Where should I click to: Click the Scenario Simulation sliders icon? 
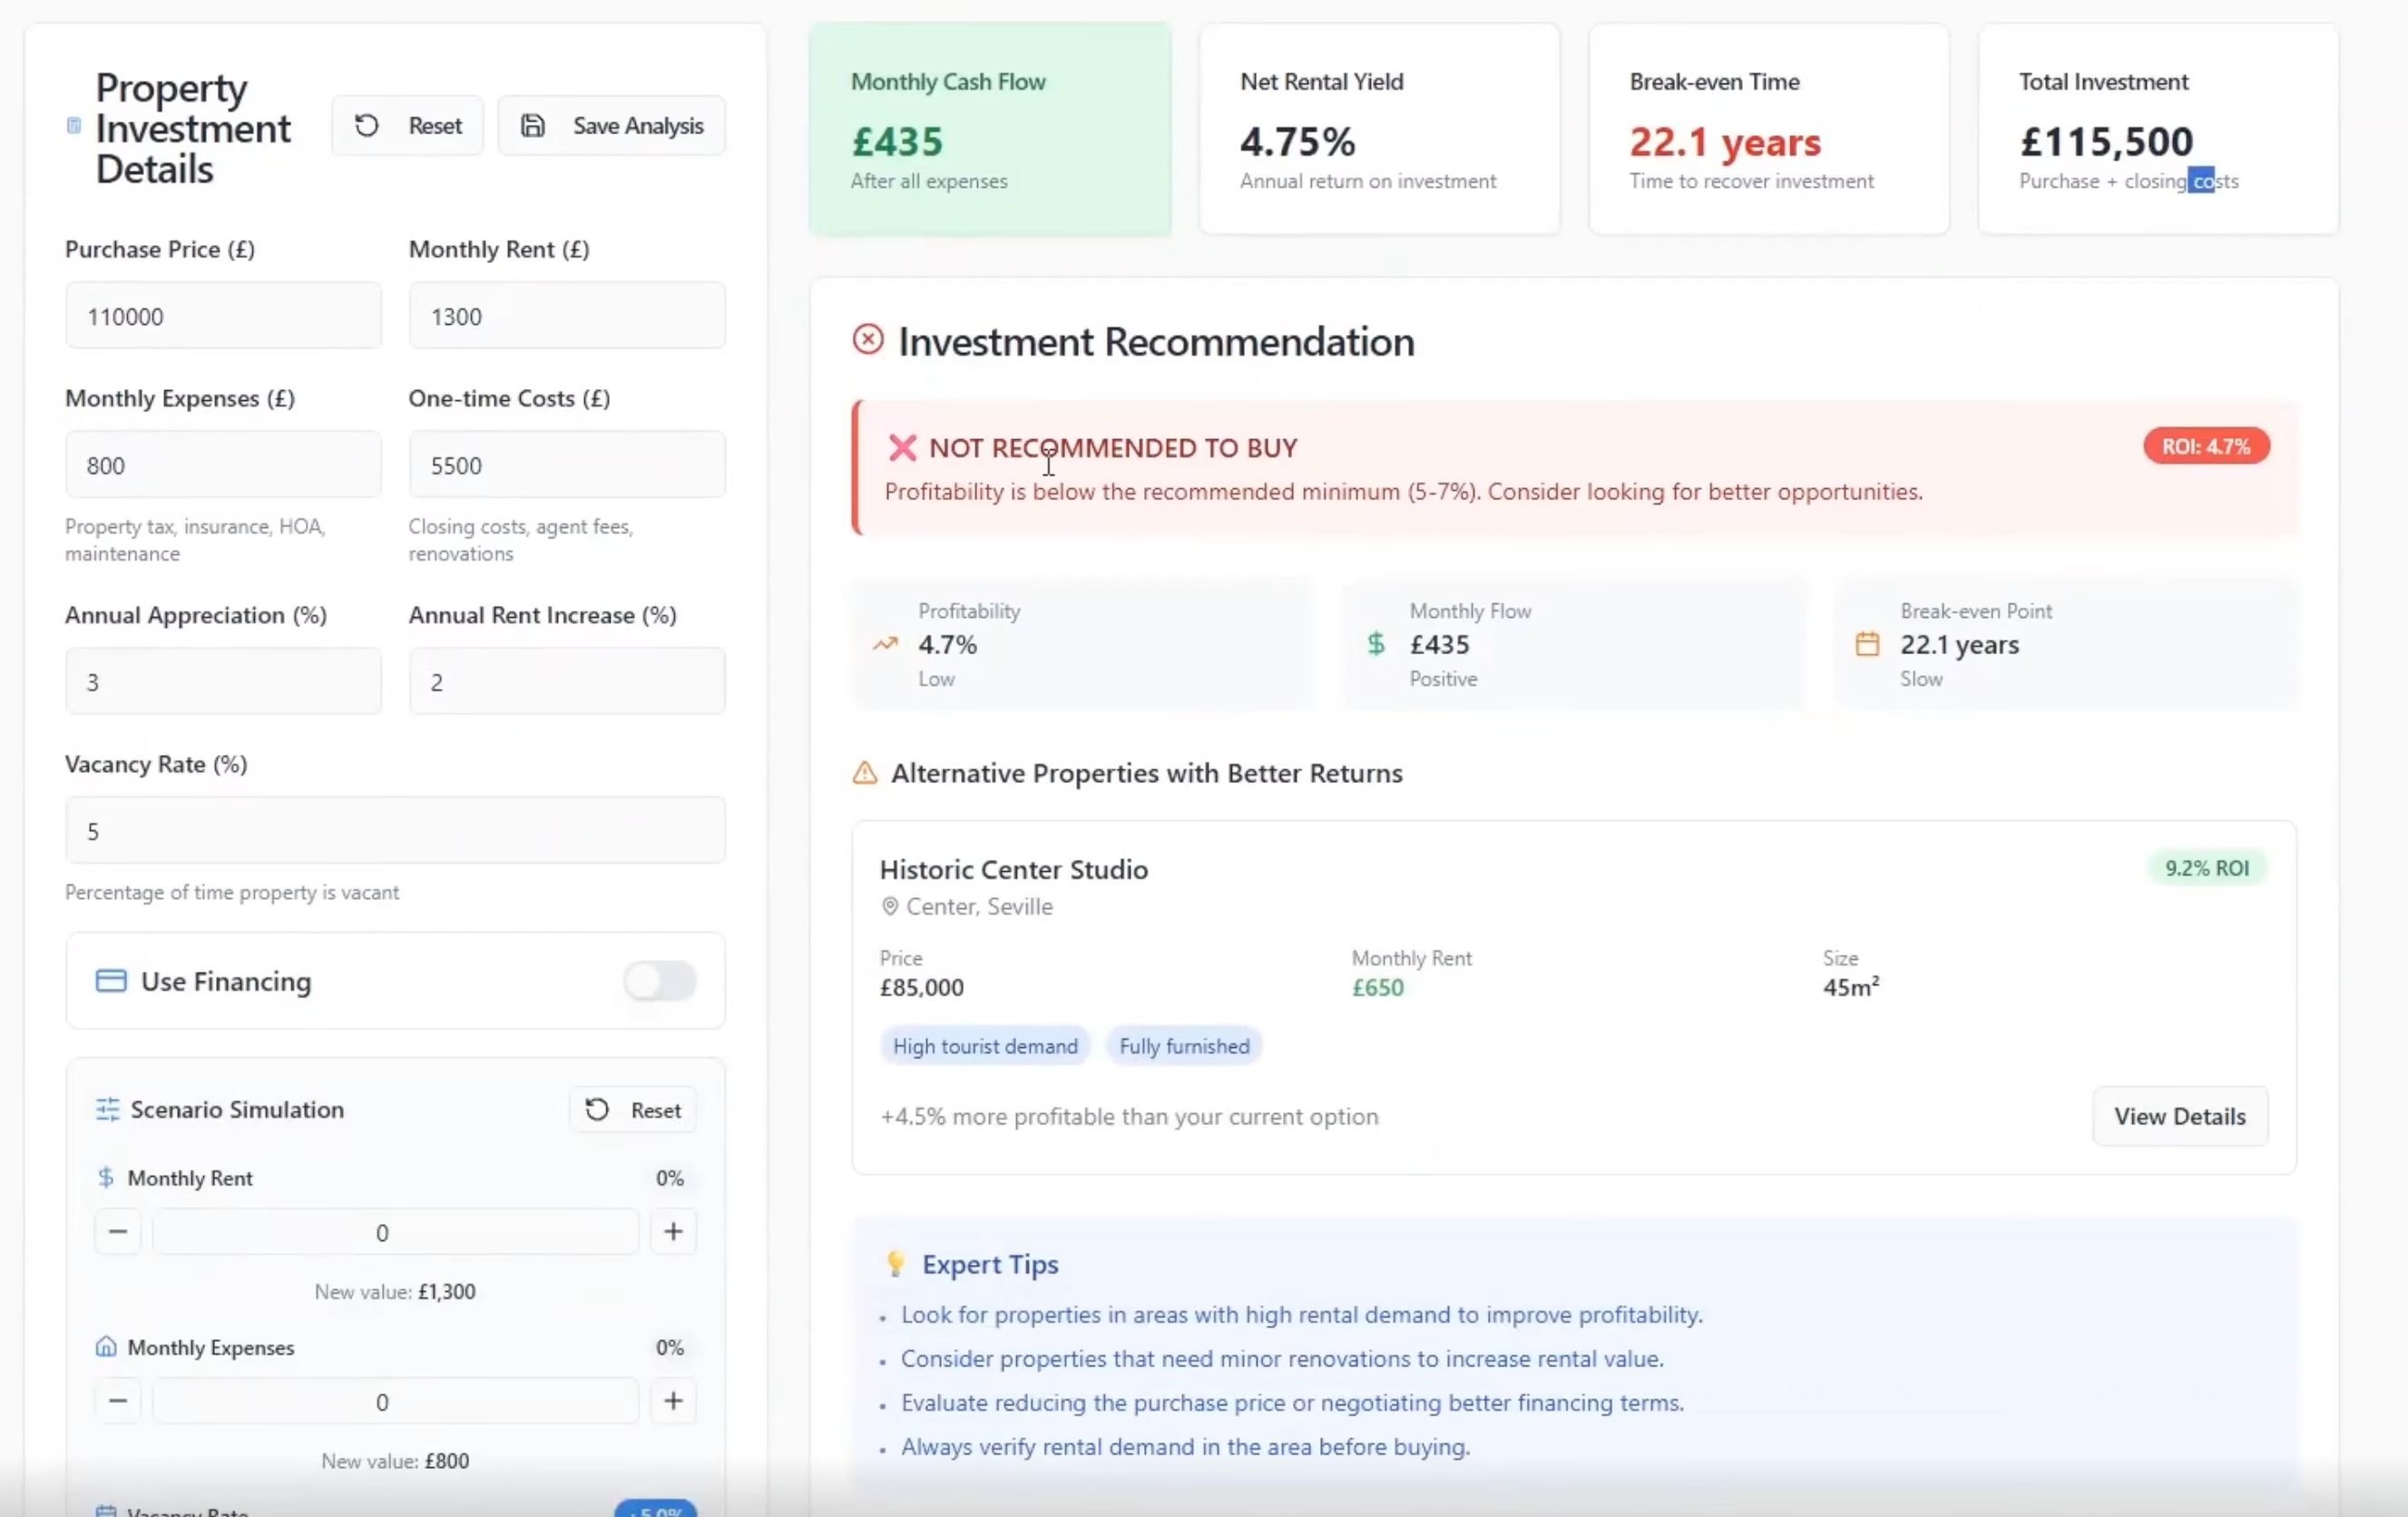[x=107, y=1109]
